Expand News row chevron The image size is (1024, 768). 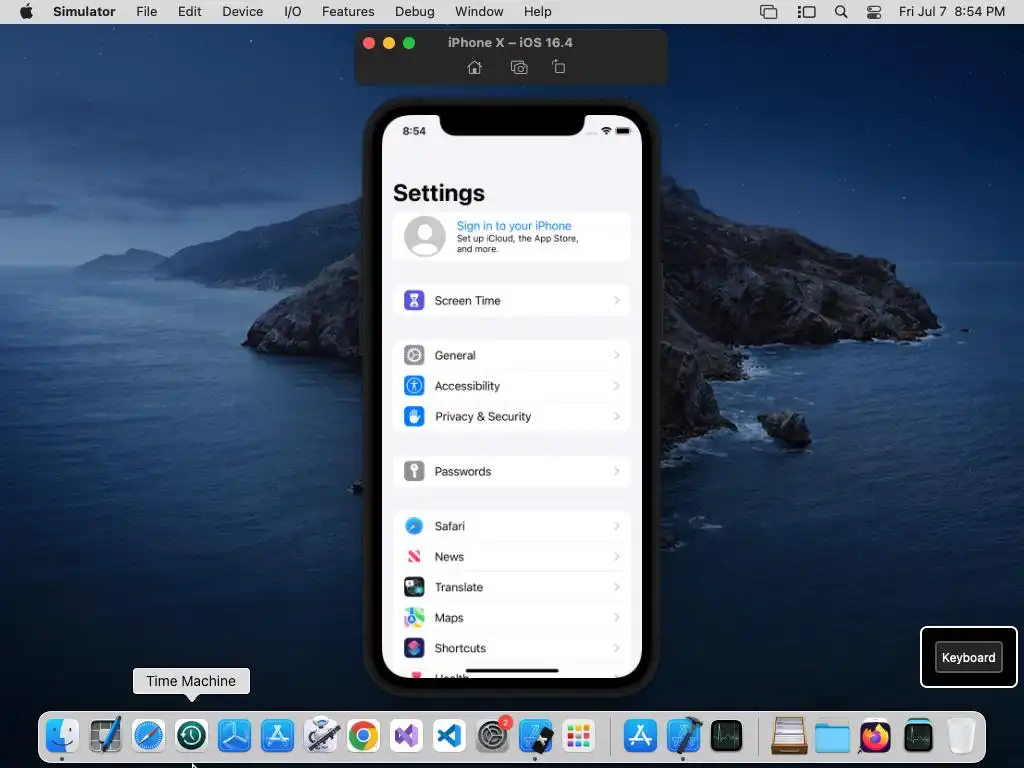tap(616, 556)
